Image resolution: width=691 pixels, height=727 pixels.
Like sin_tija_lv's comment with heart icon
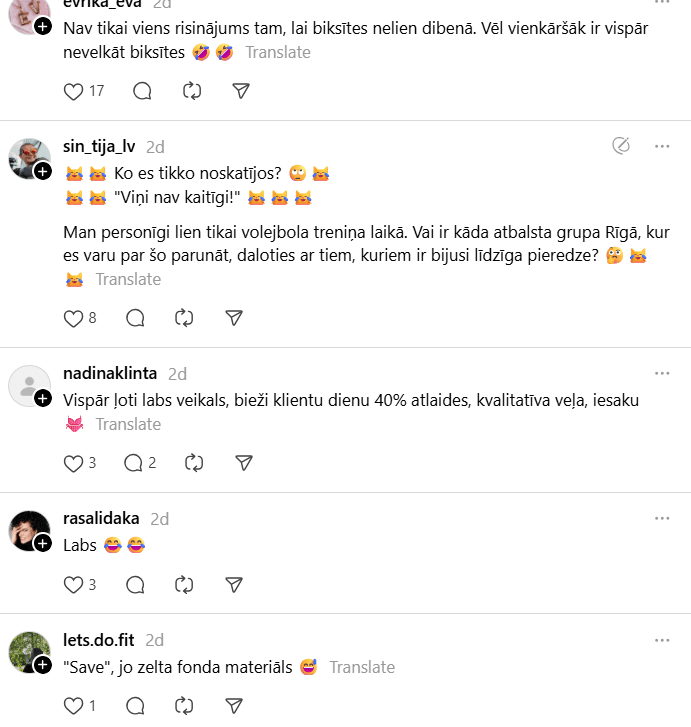click(73, 318)
